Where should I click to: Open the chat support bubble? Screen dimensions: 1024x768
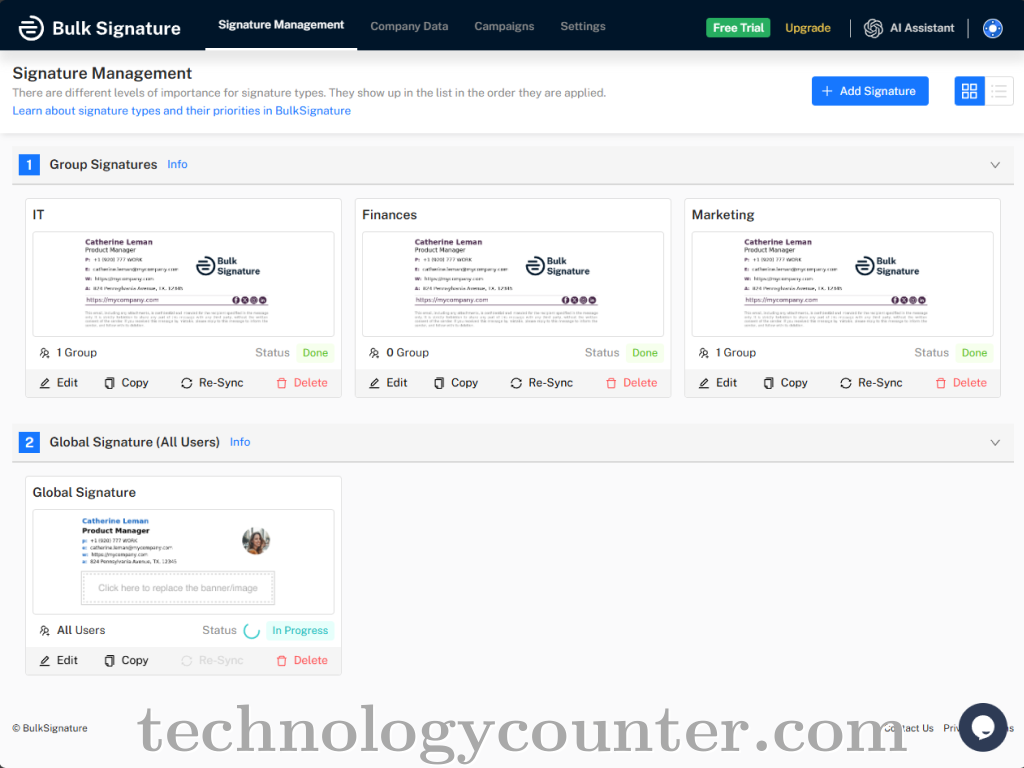point(983,727)
